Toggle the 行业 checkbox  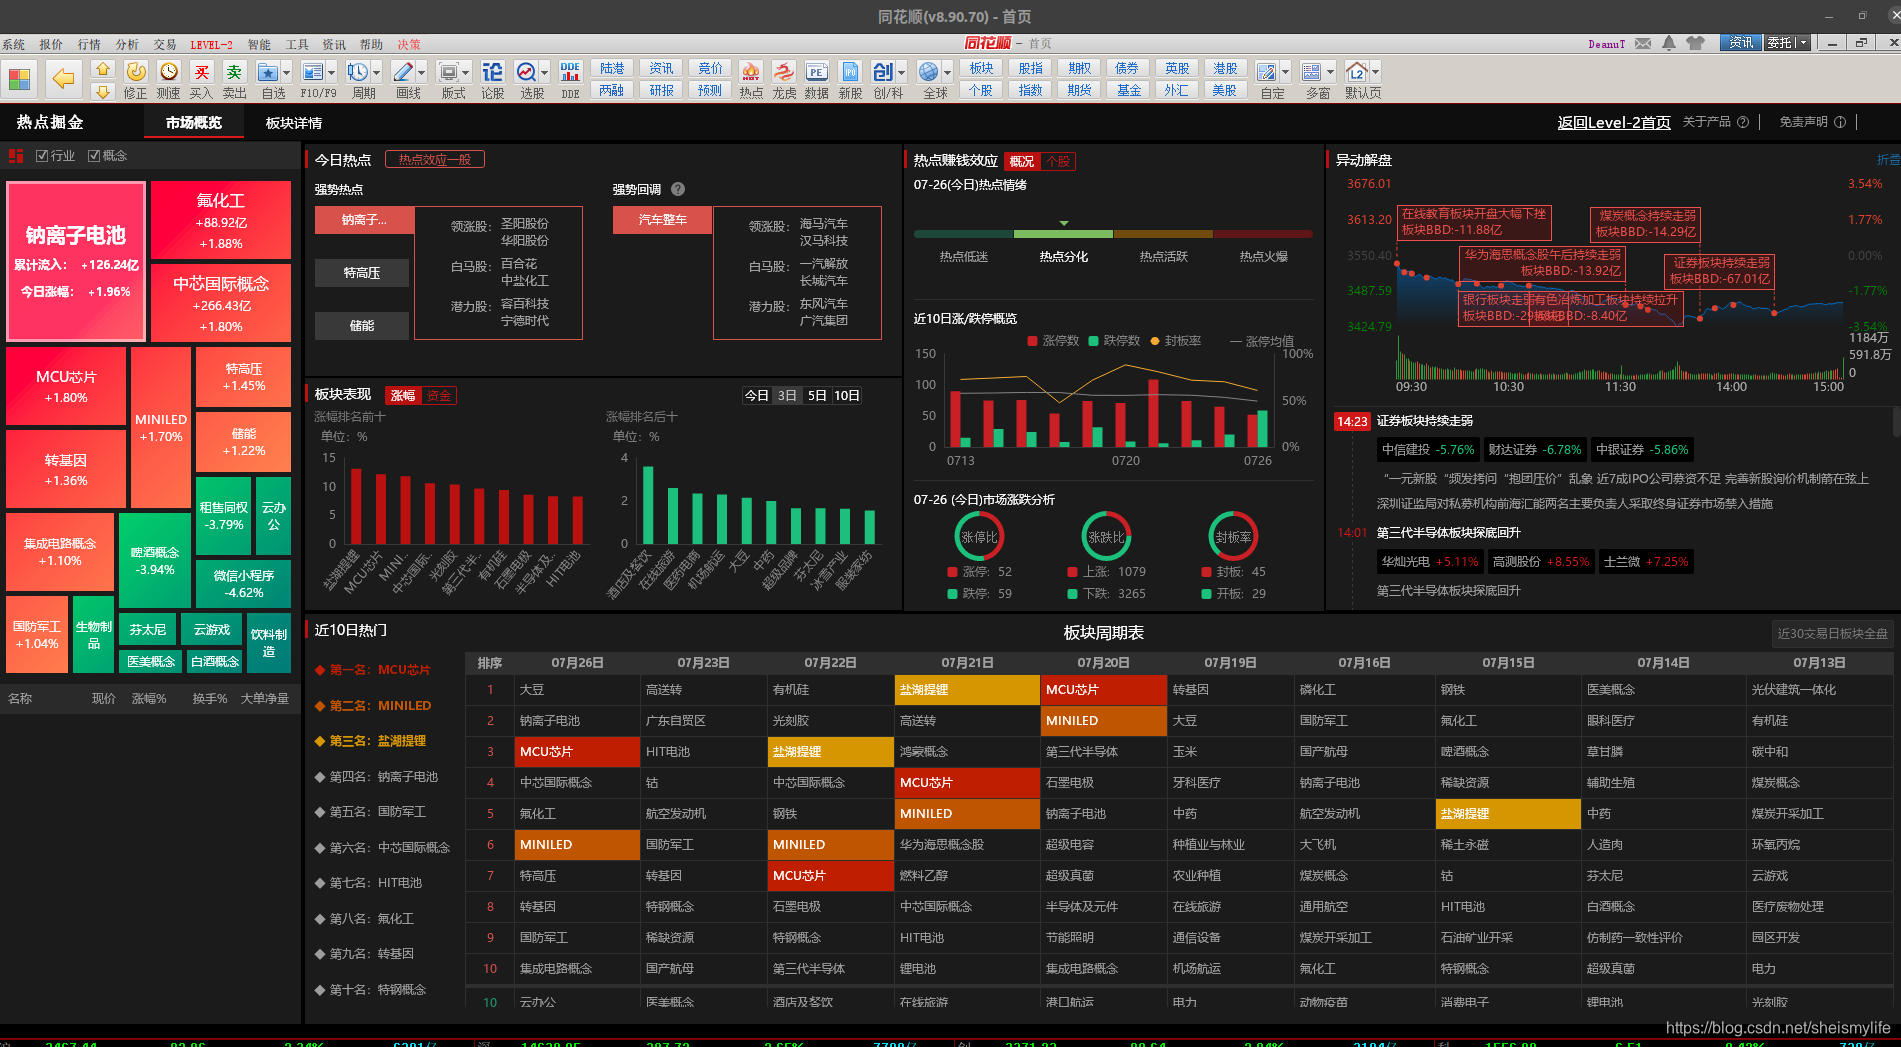click(41, 156)
